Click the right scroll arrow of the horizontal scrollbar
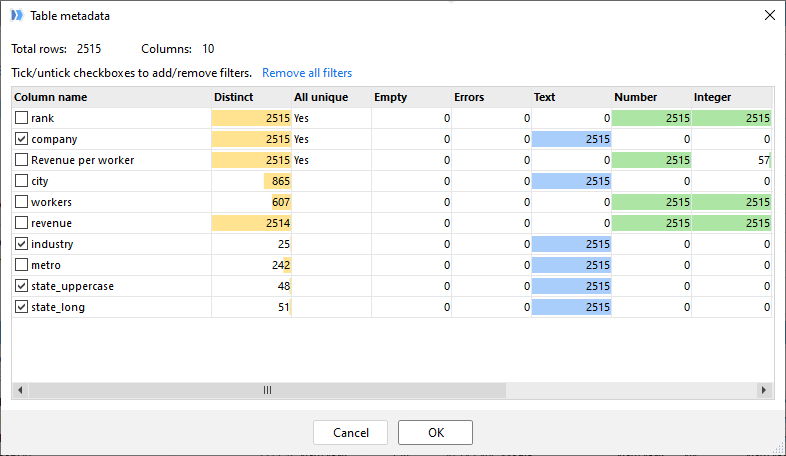 coord(763,390)
